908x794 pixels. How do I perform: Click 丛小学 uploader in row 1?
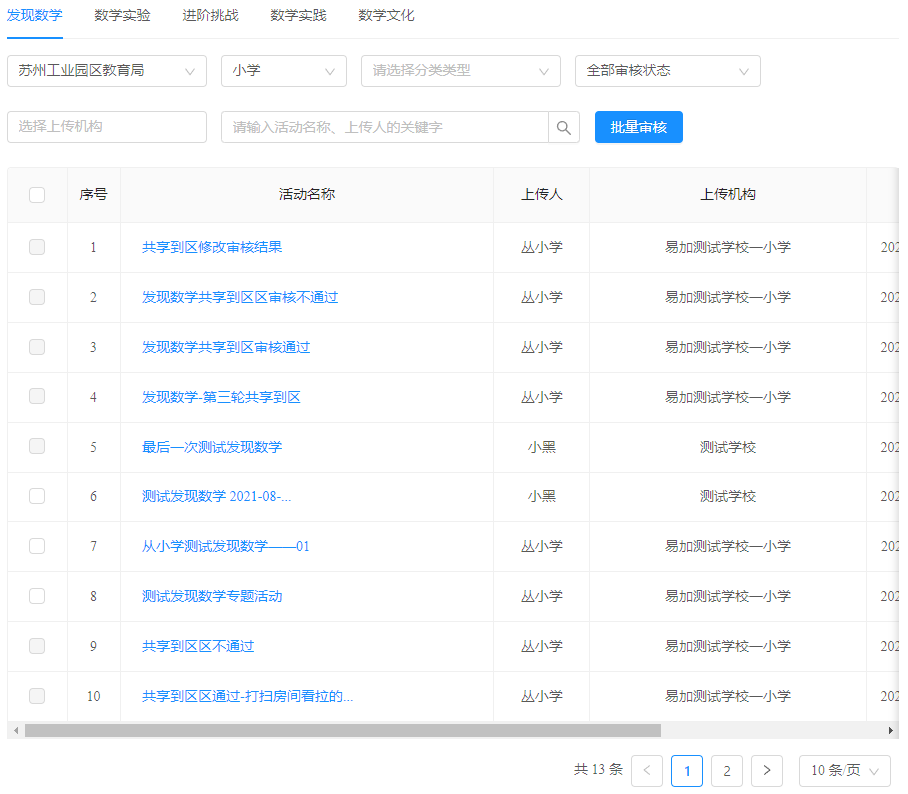[541, 247]
